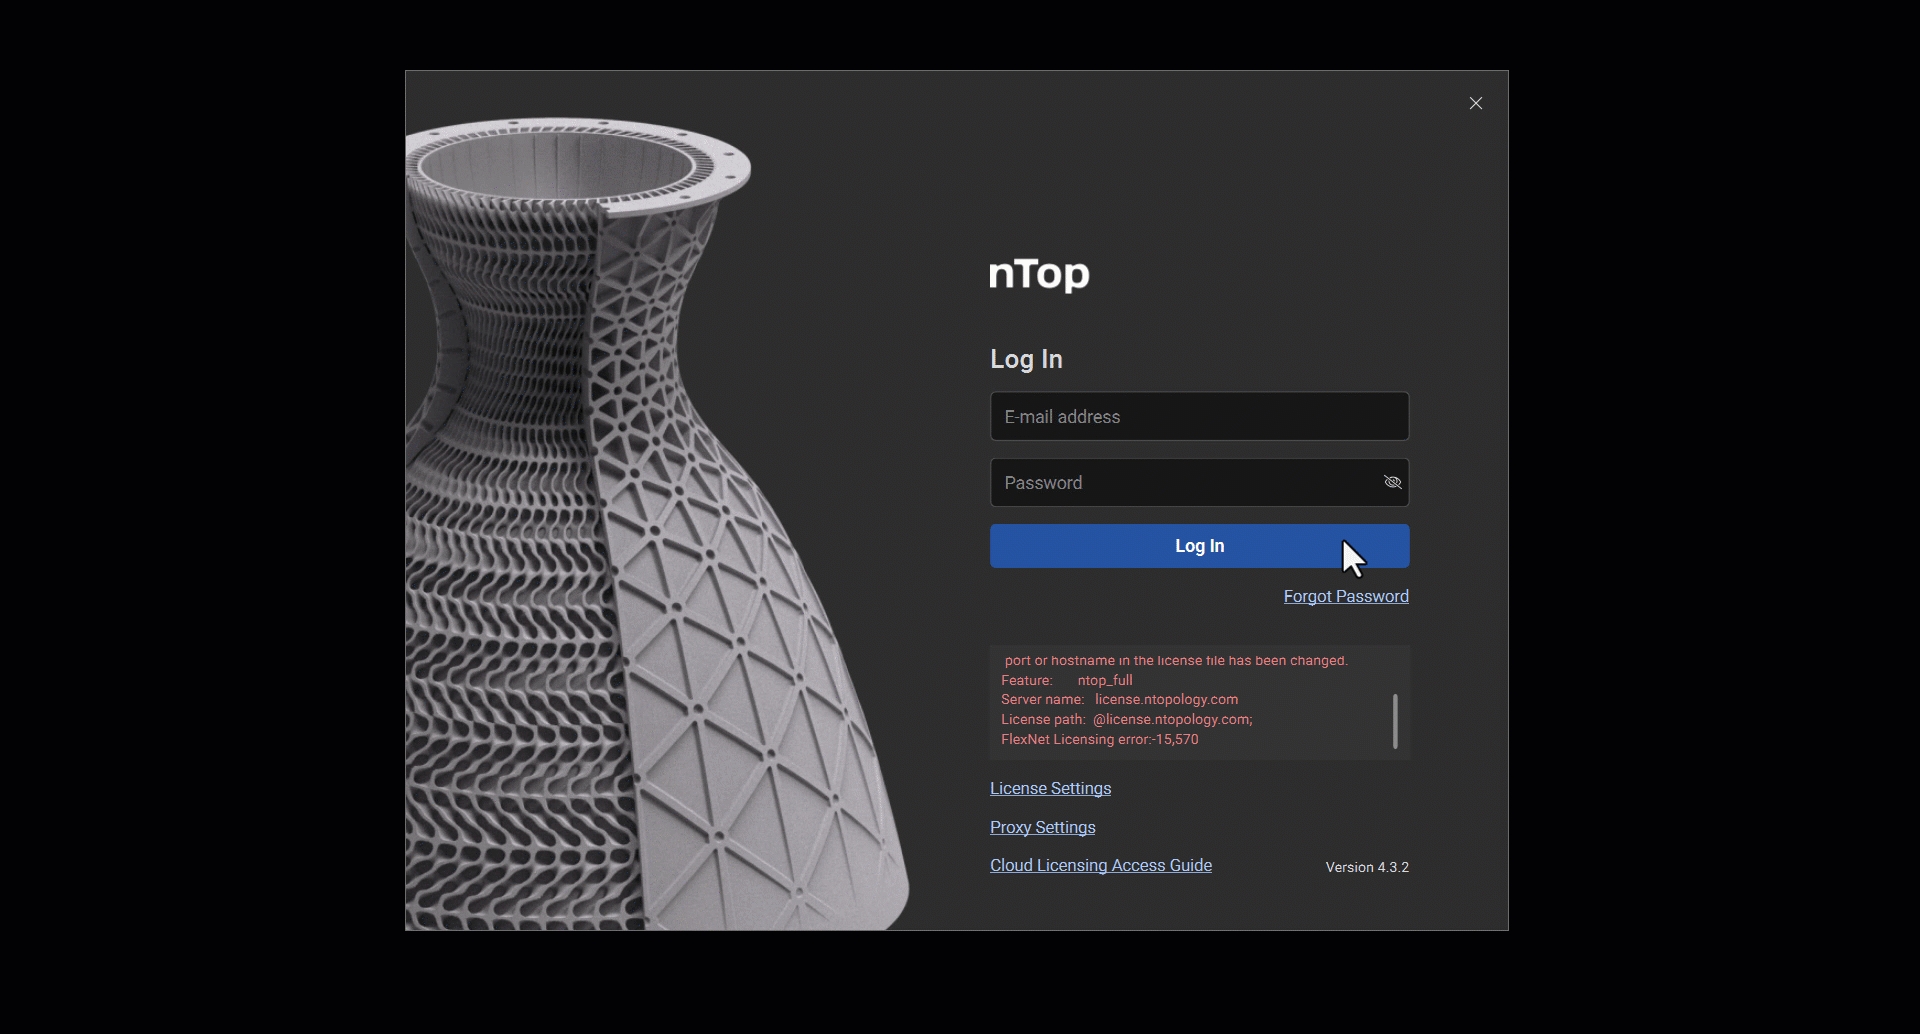Image resolution: width=1920 pixels, height=1034 pixels.
Task: Submit with the blue Log In button
Action: [1199, 546]
